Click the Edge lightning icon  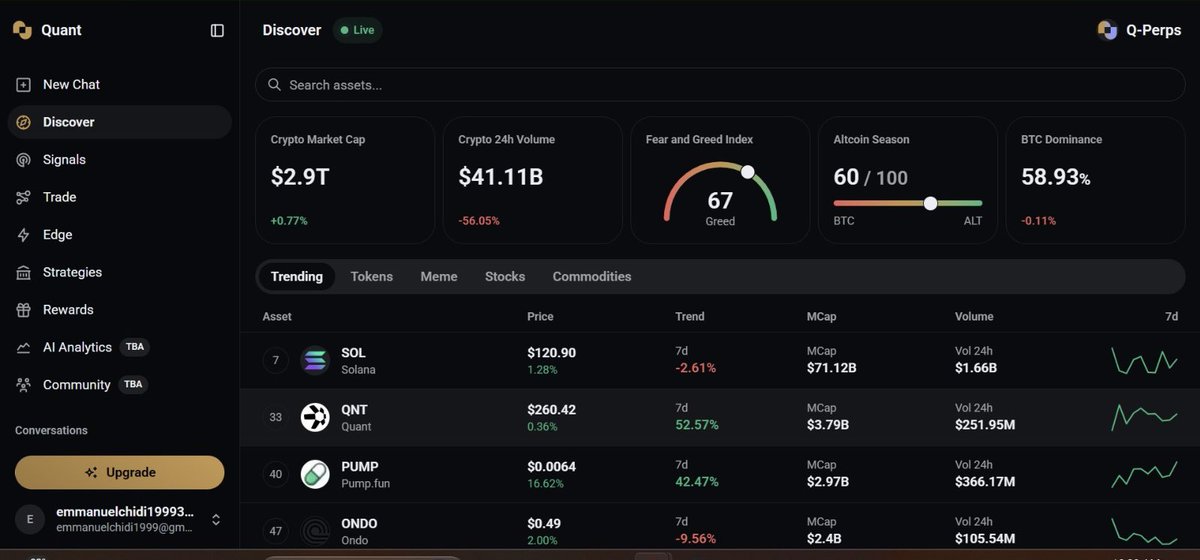(x=23, y=235)
